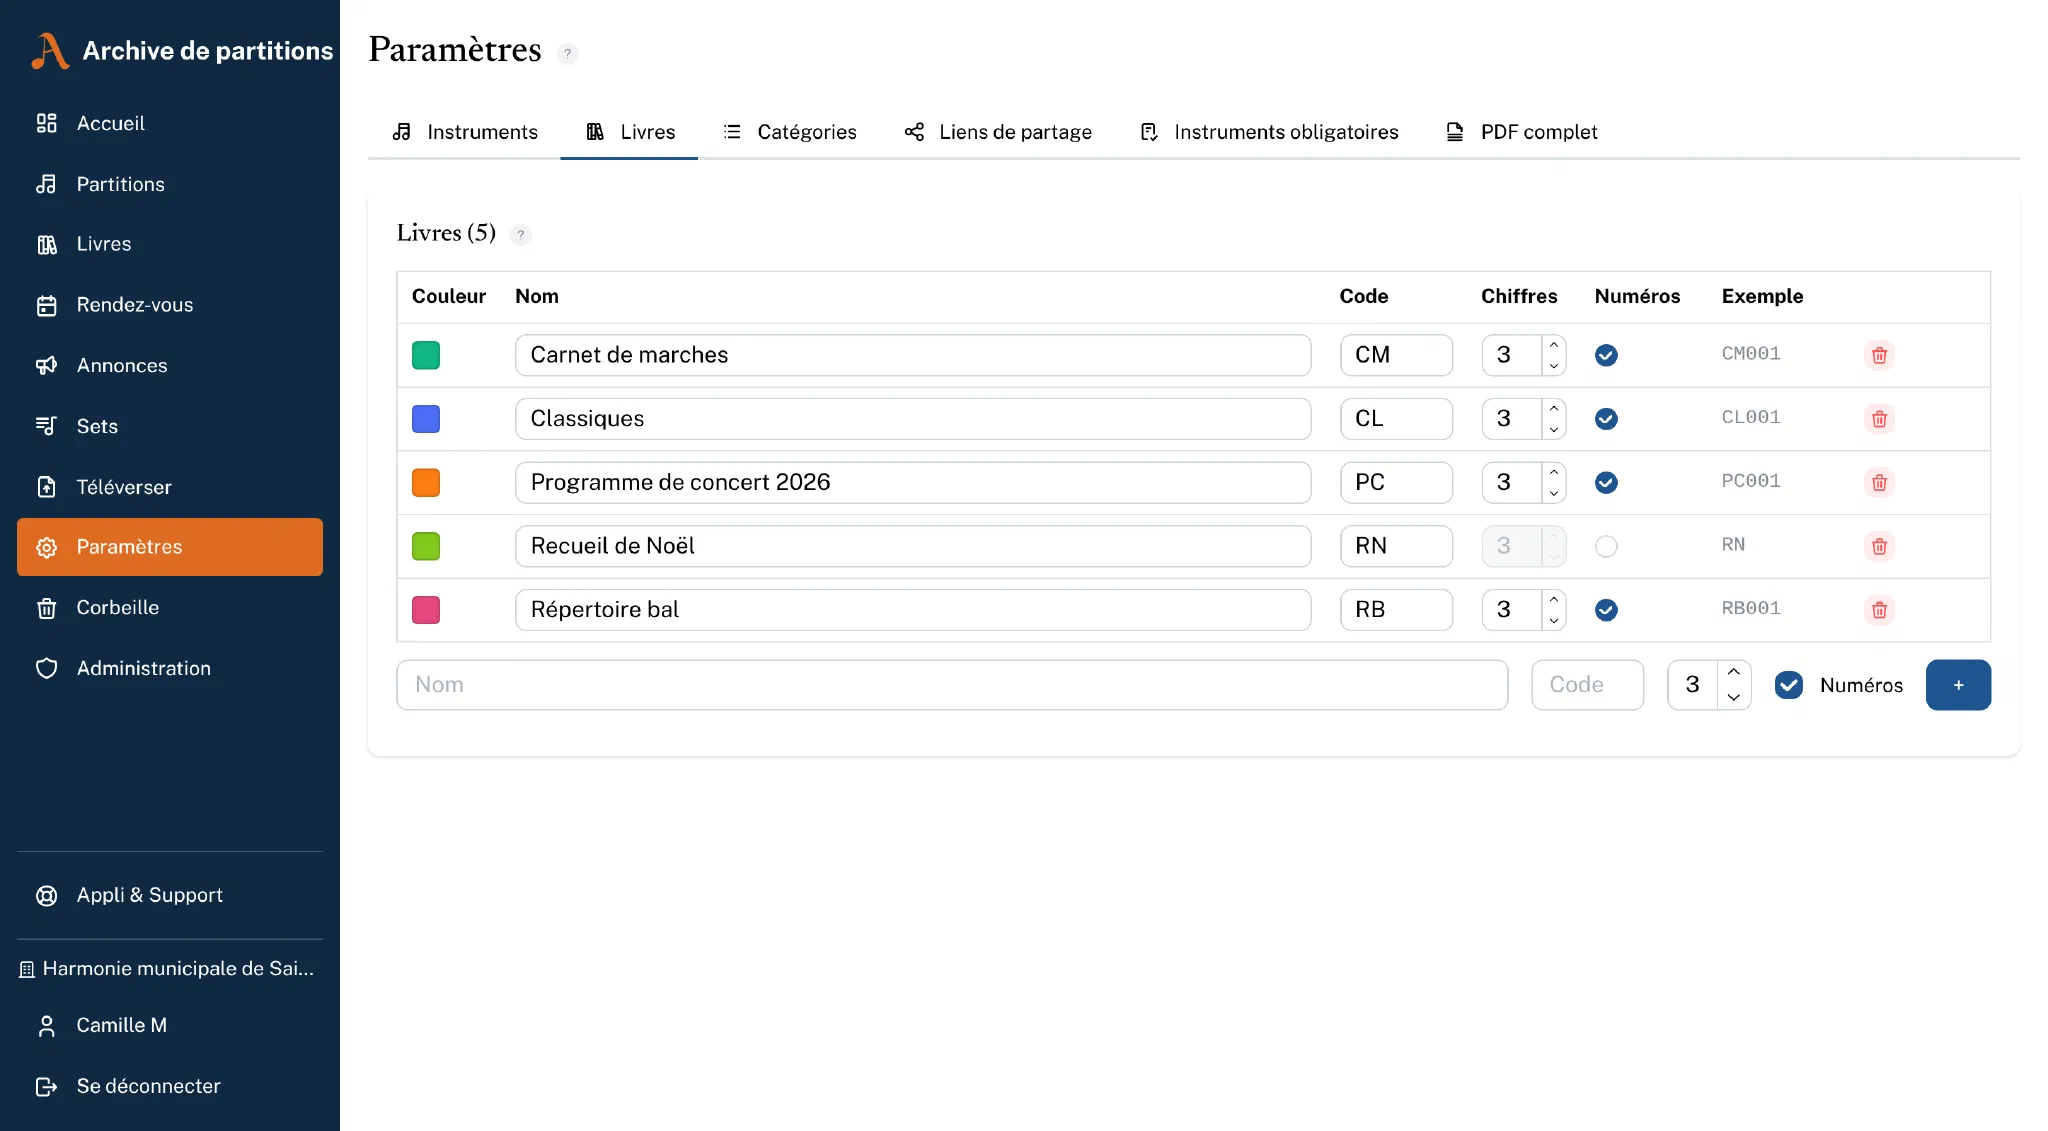Click the Téléverser upload file icon
Viewport: 2048px width, 1131px height.
click(x=46, y=487)
